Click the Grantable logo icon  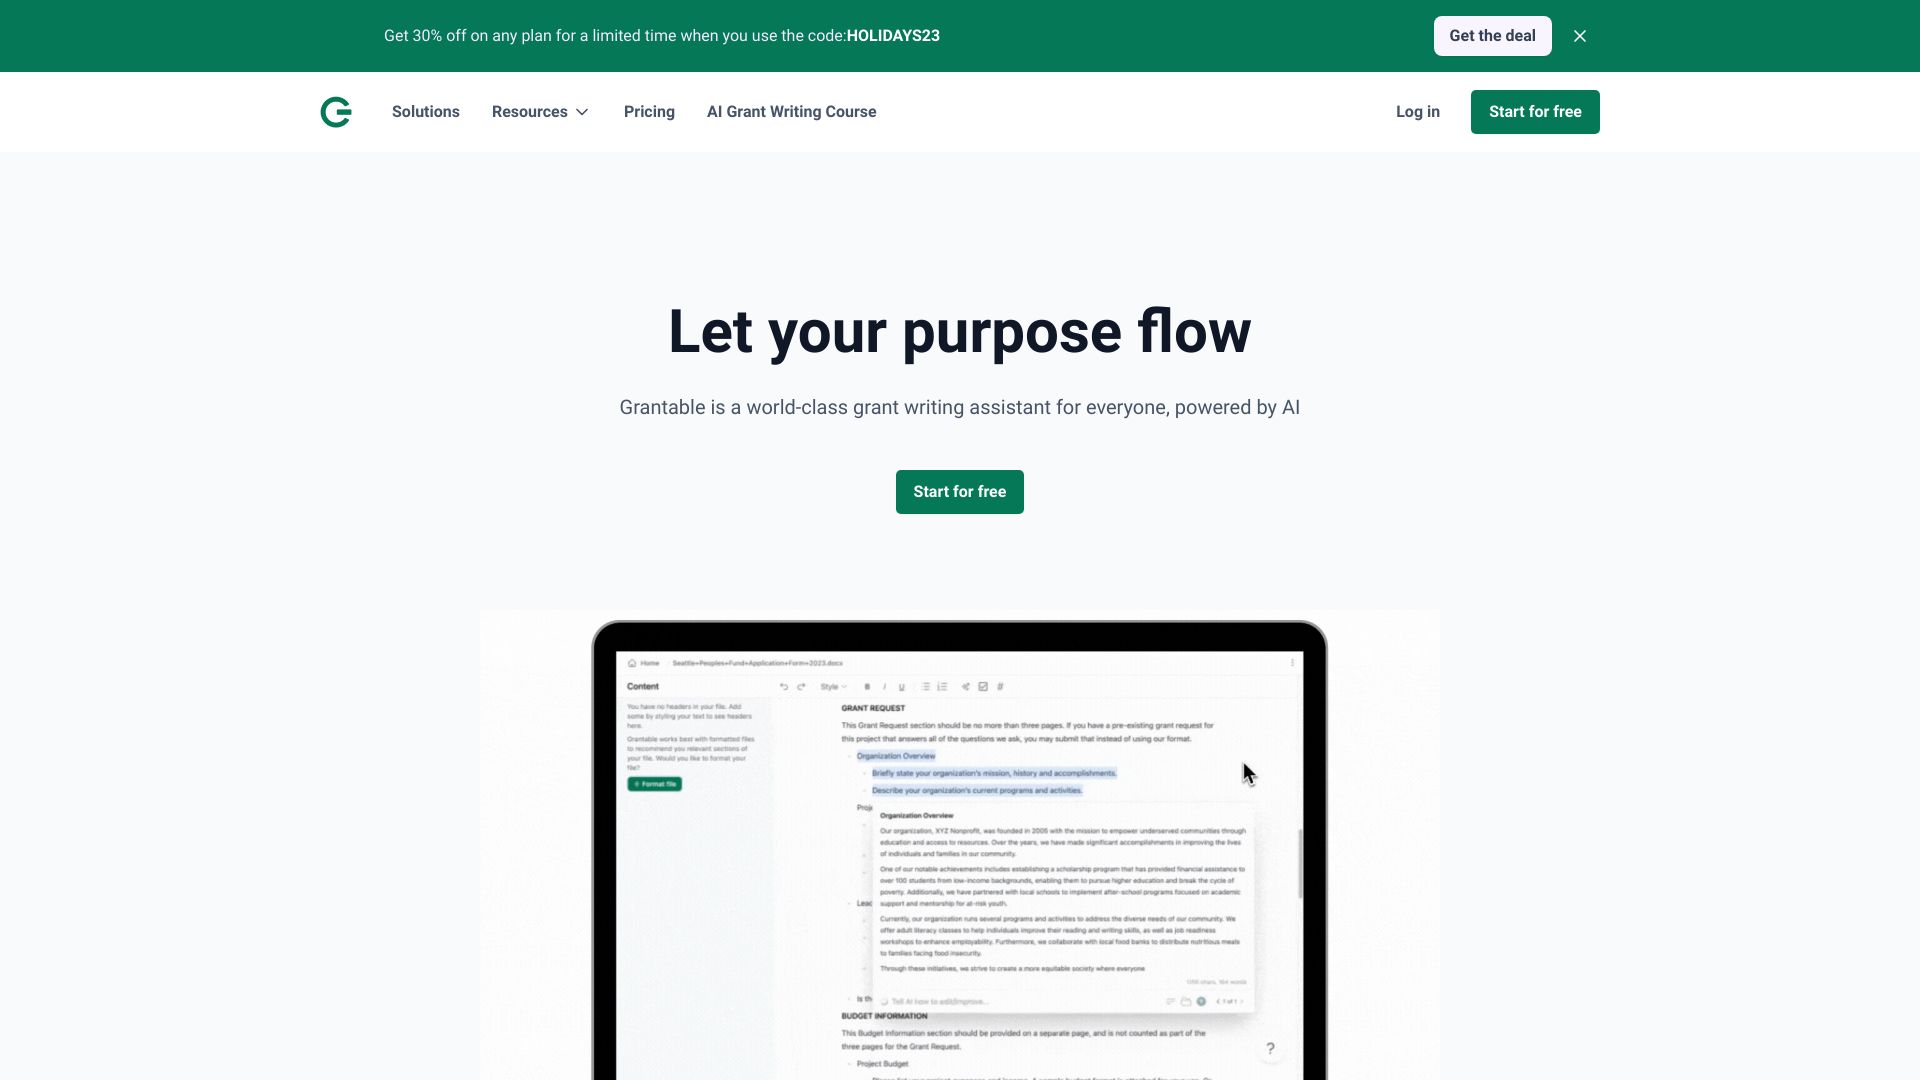click(336, 112)
